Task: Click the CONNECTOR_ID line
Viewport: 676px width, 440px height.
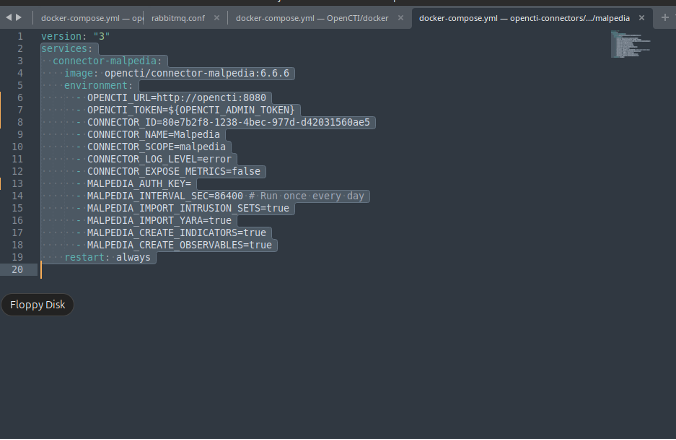Action: [x=228, y=122]
